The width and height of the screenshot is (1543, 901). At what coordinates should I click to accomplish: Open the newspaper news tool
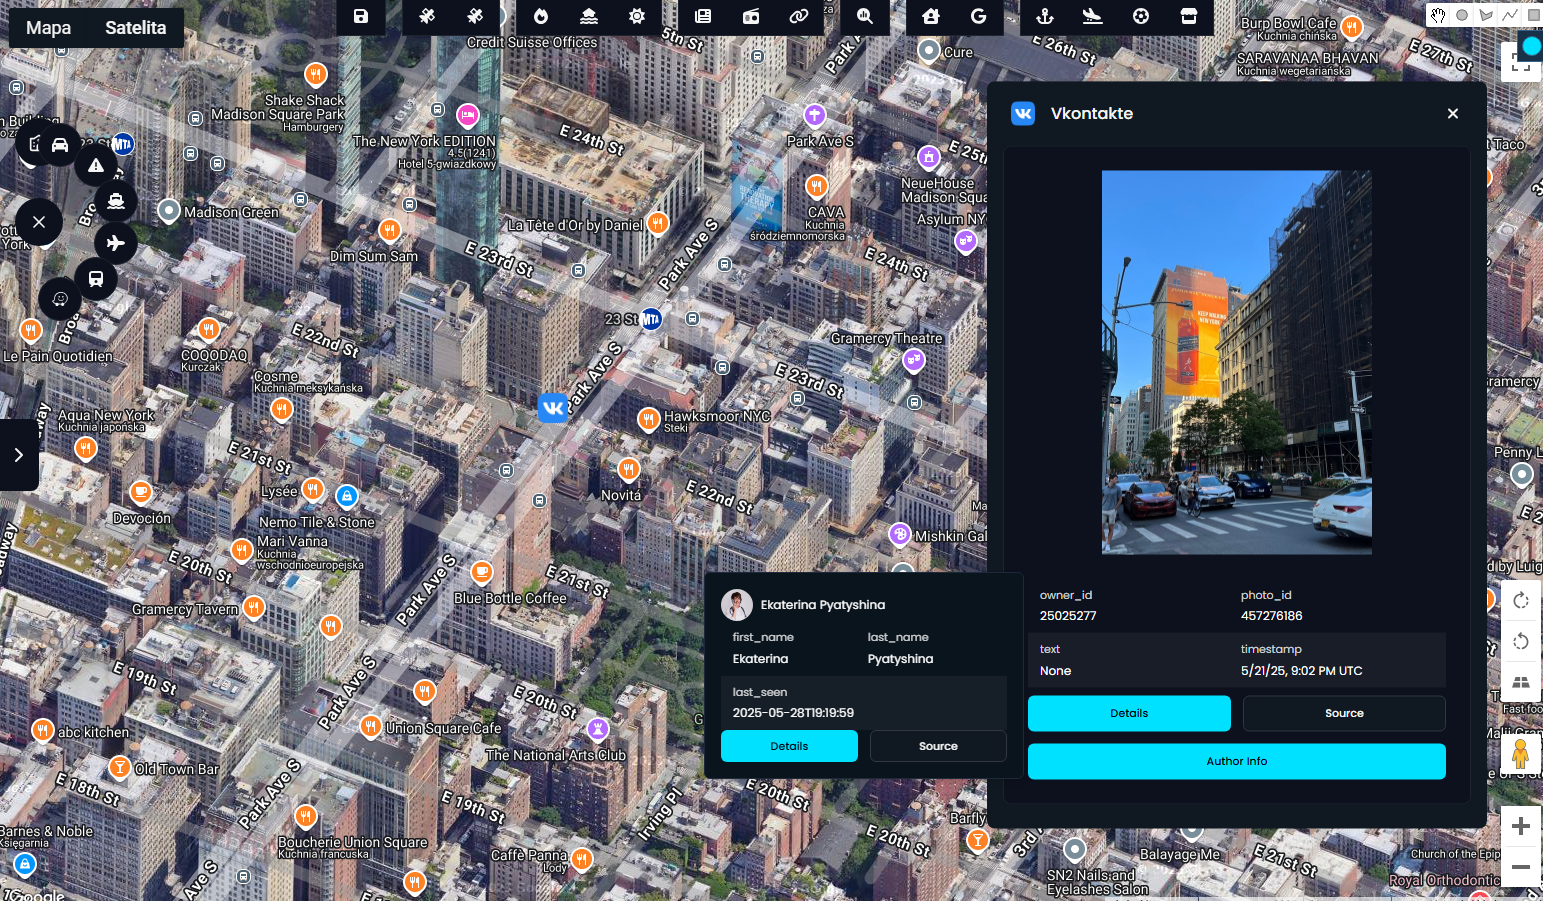click(x=703, y=16)
